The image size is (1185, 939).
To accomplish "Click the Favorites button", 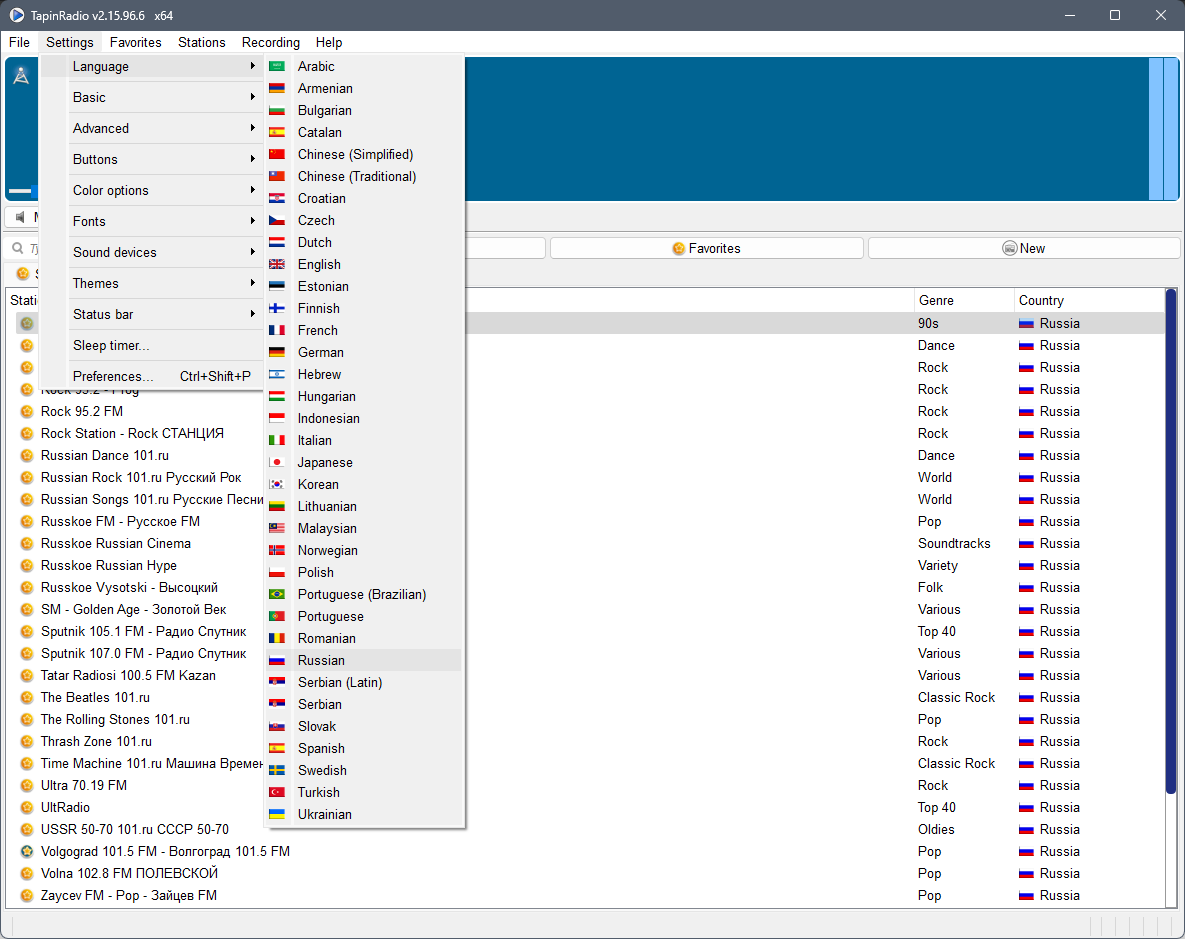I will tap(707, 247).
